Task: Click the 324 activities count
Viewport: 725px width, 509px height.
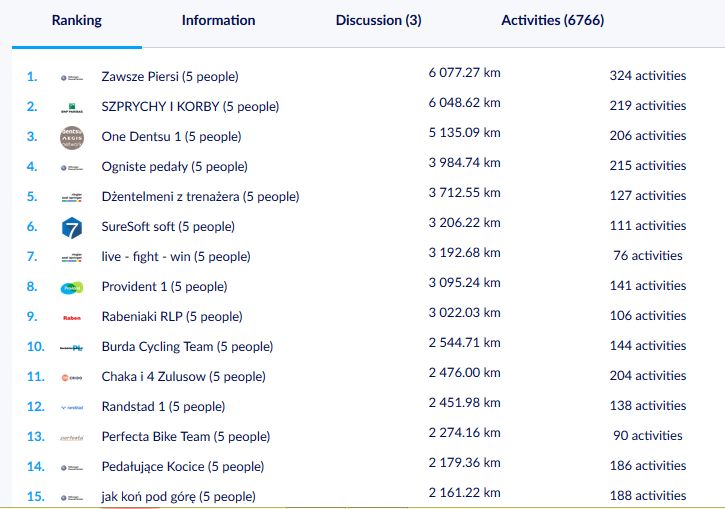Action: coord(648,76)
